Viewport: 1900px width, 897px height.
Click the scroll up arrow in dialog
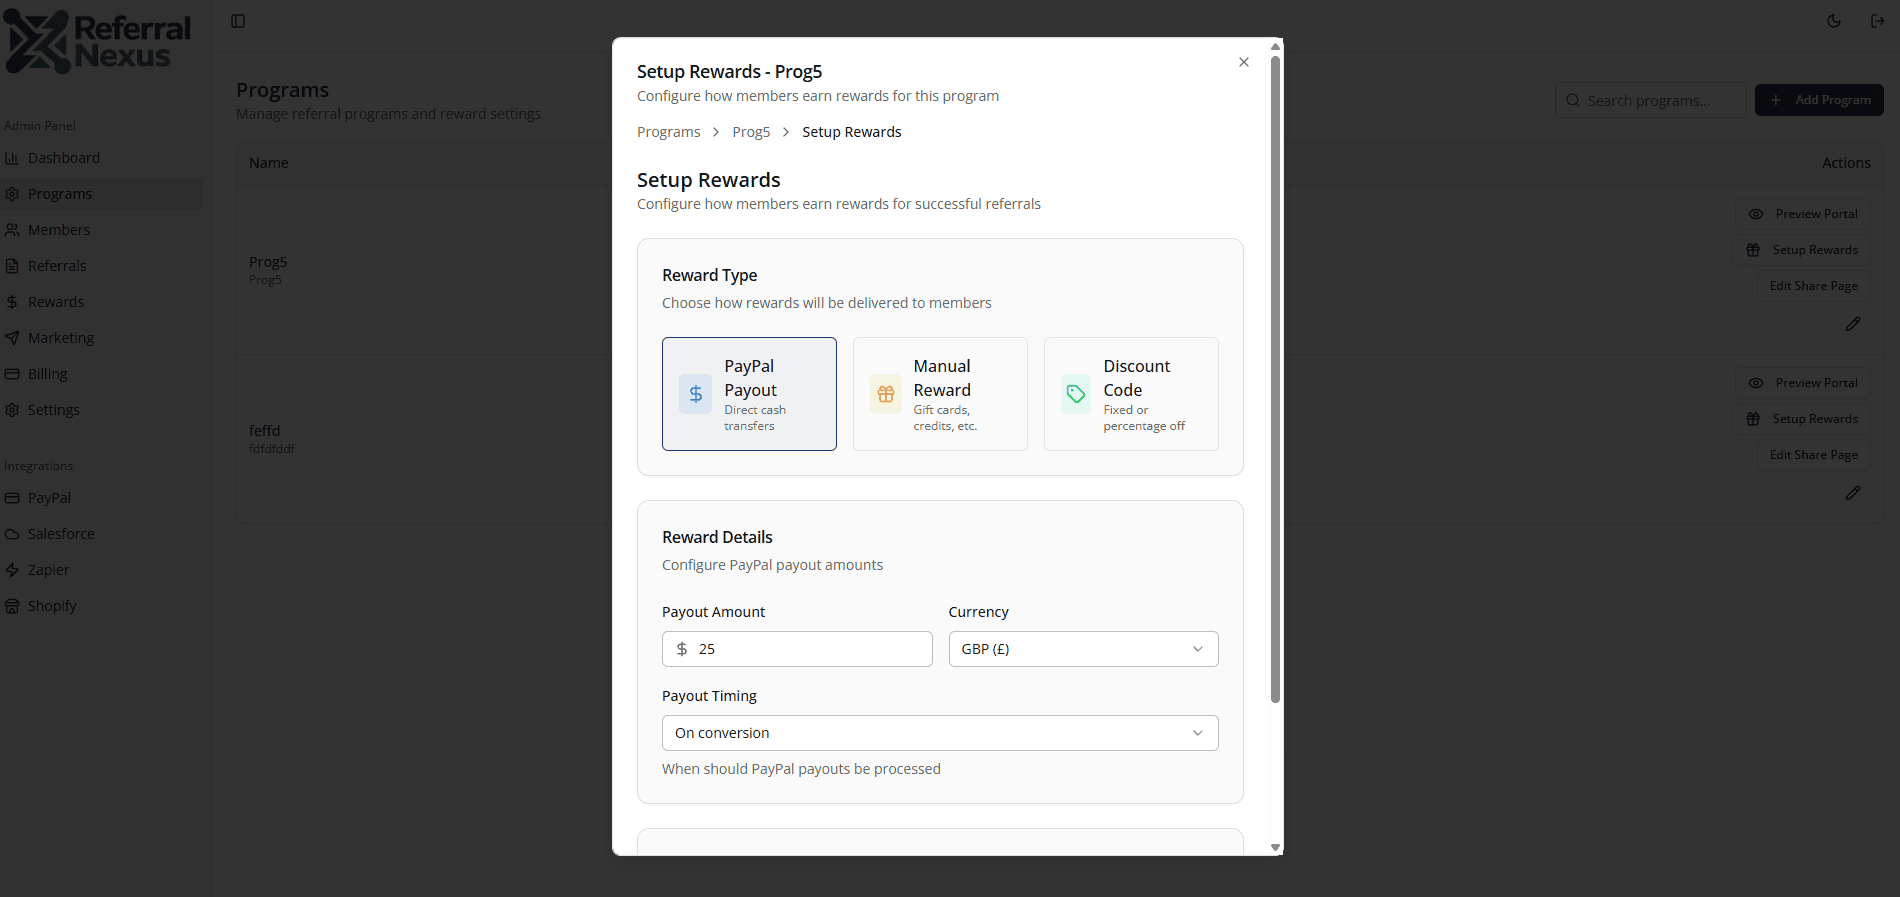click(1275, 46)
